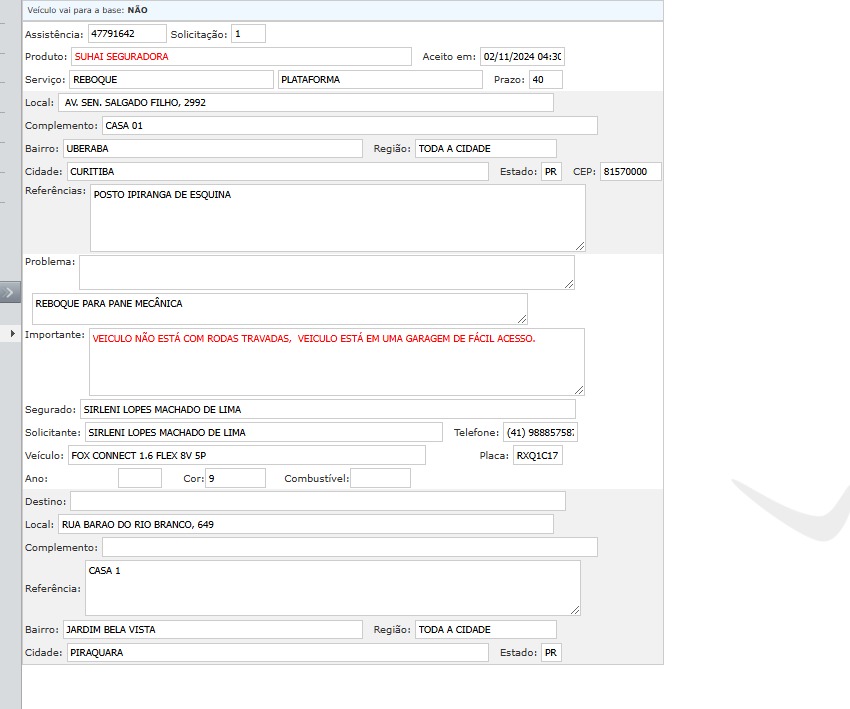Image resolution: width=850 pixels, height=709 pixels.
Task: Click the Cidade field PIRAQUARA
Action: tap(278, 653)
